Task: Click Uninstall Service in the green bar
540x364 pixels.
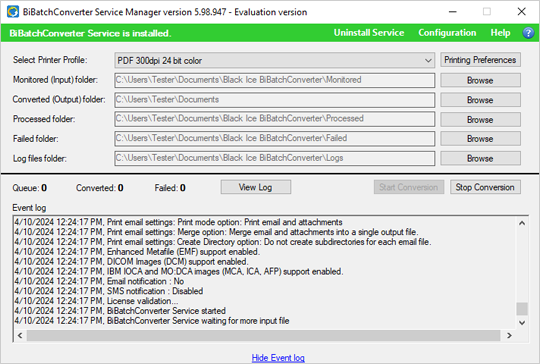Action: (369, 33)
